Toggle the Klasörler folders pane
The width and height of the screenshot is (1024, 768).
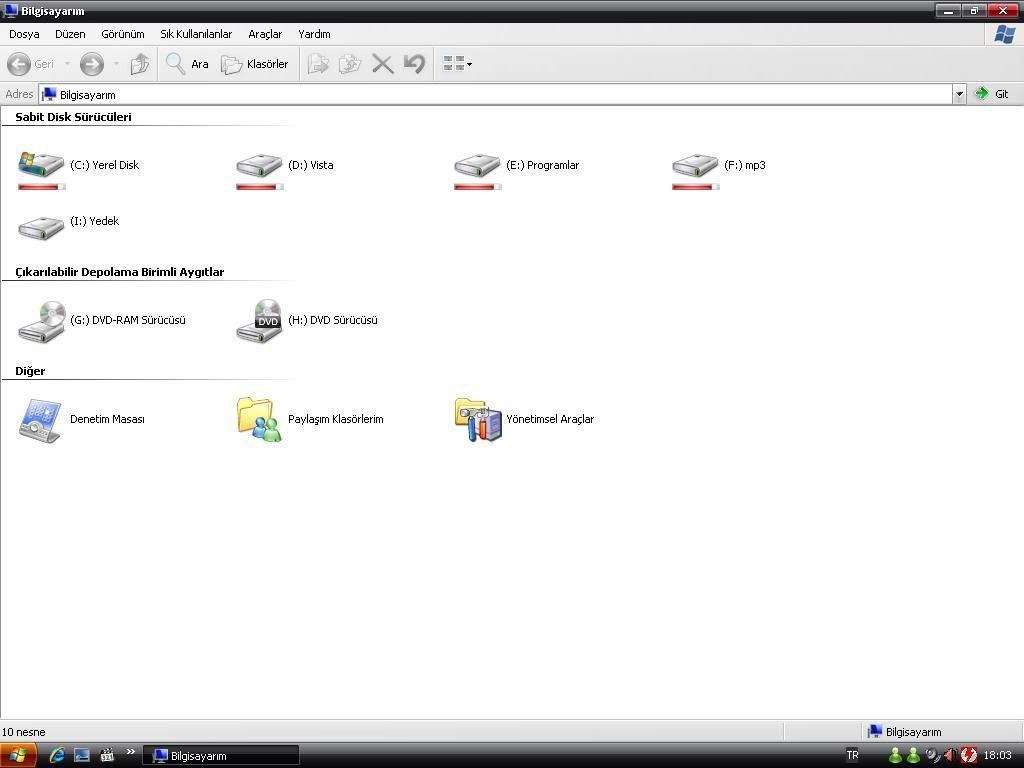(x=255, y=64)
